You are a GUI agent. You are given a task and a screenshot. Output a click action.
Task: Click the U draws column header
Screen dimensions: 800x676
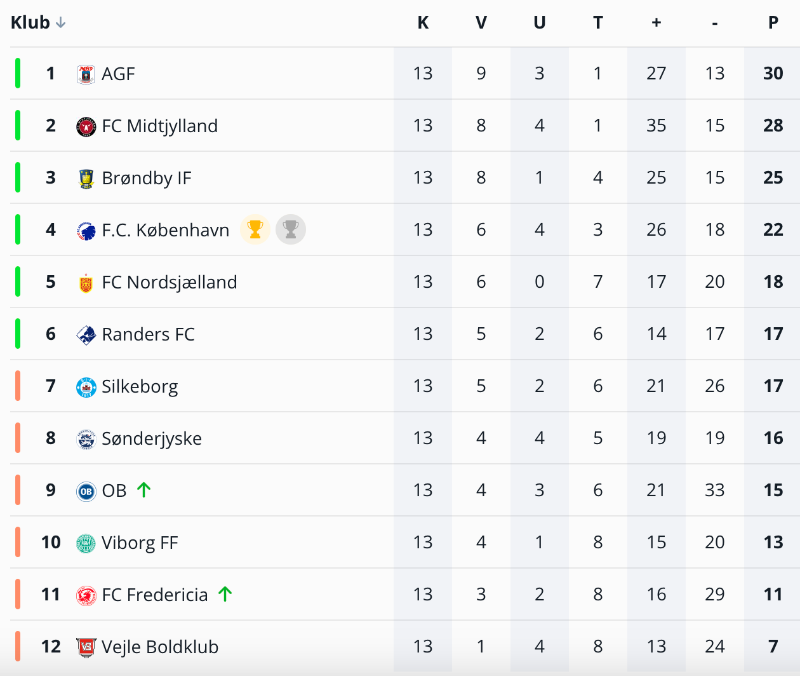[540, 23]
